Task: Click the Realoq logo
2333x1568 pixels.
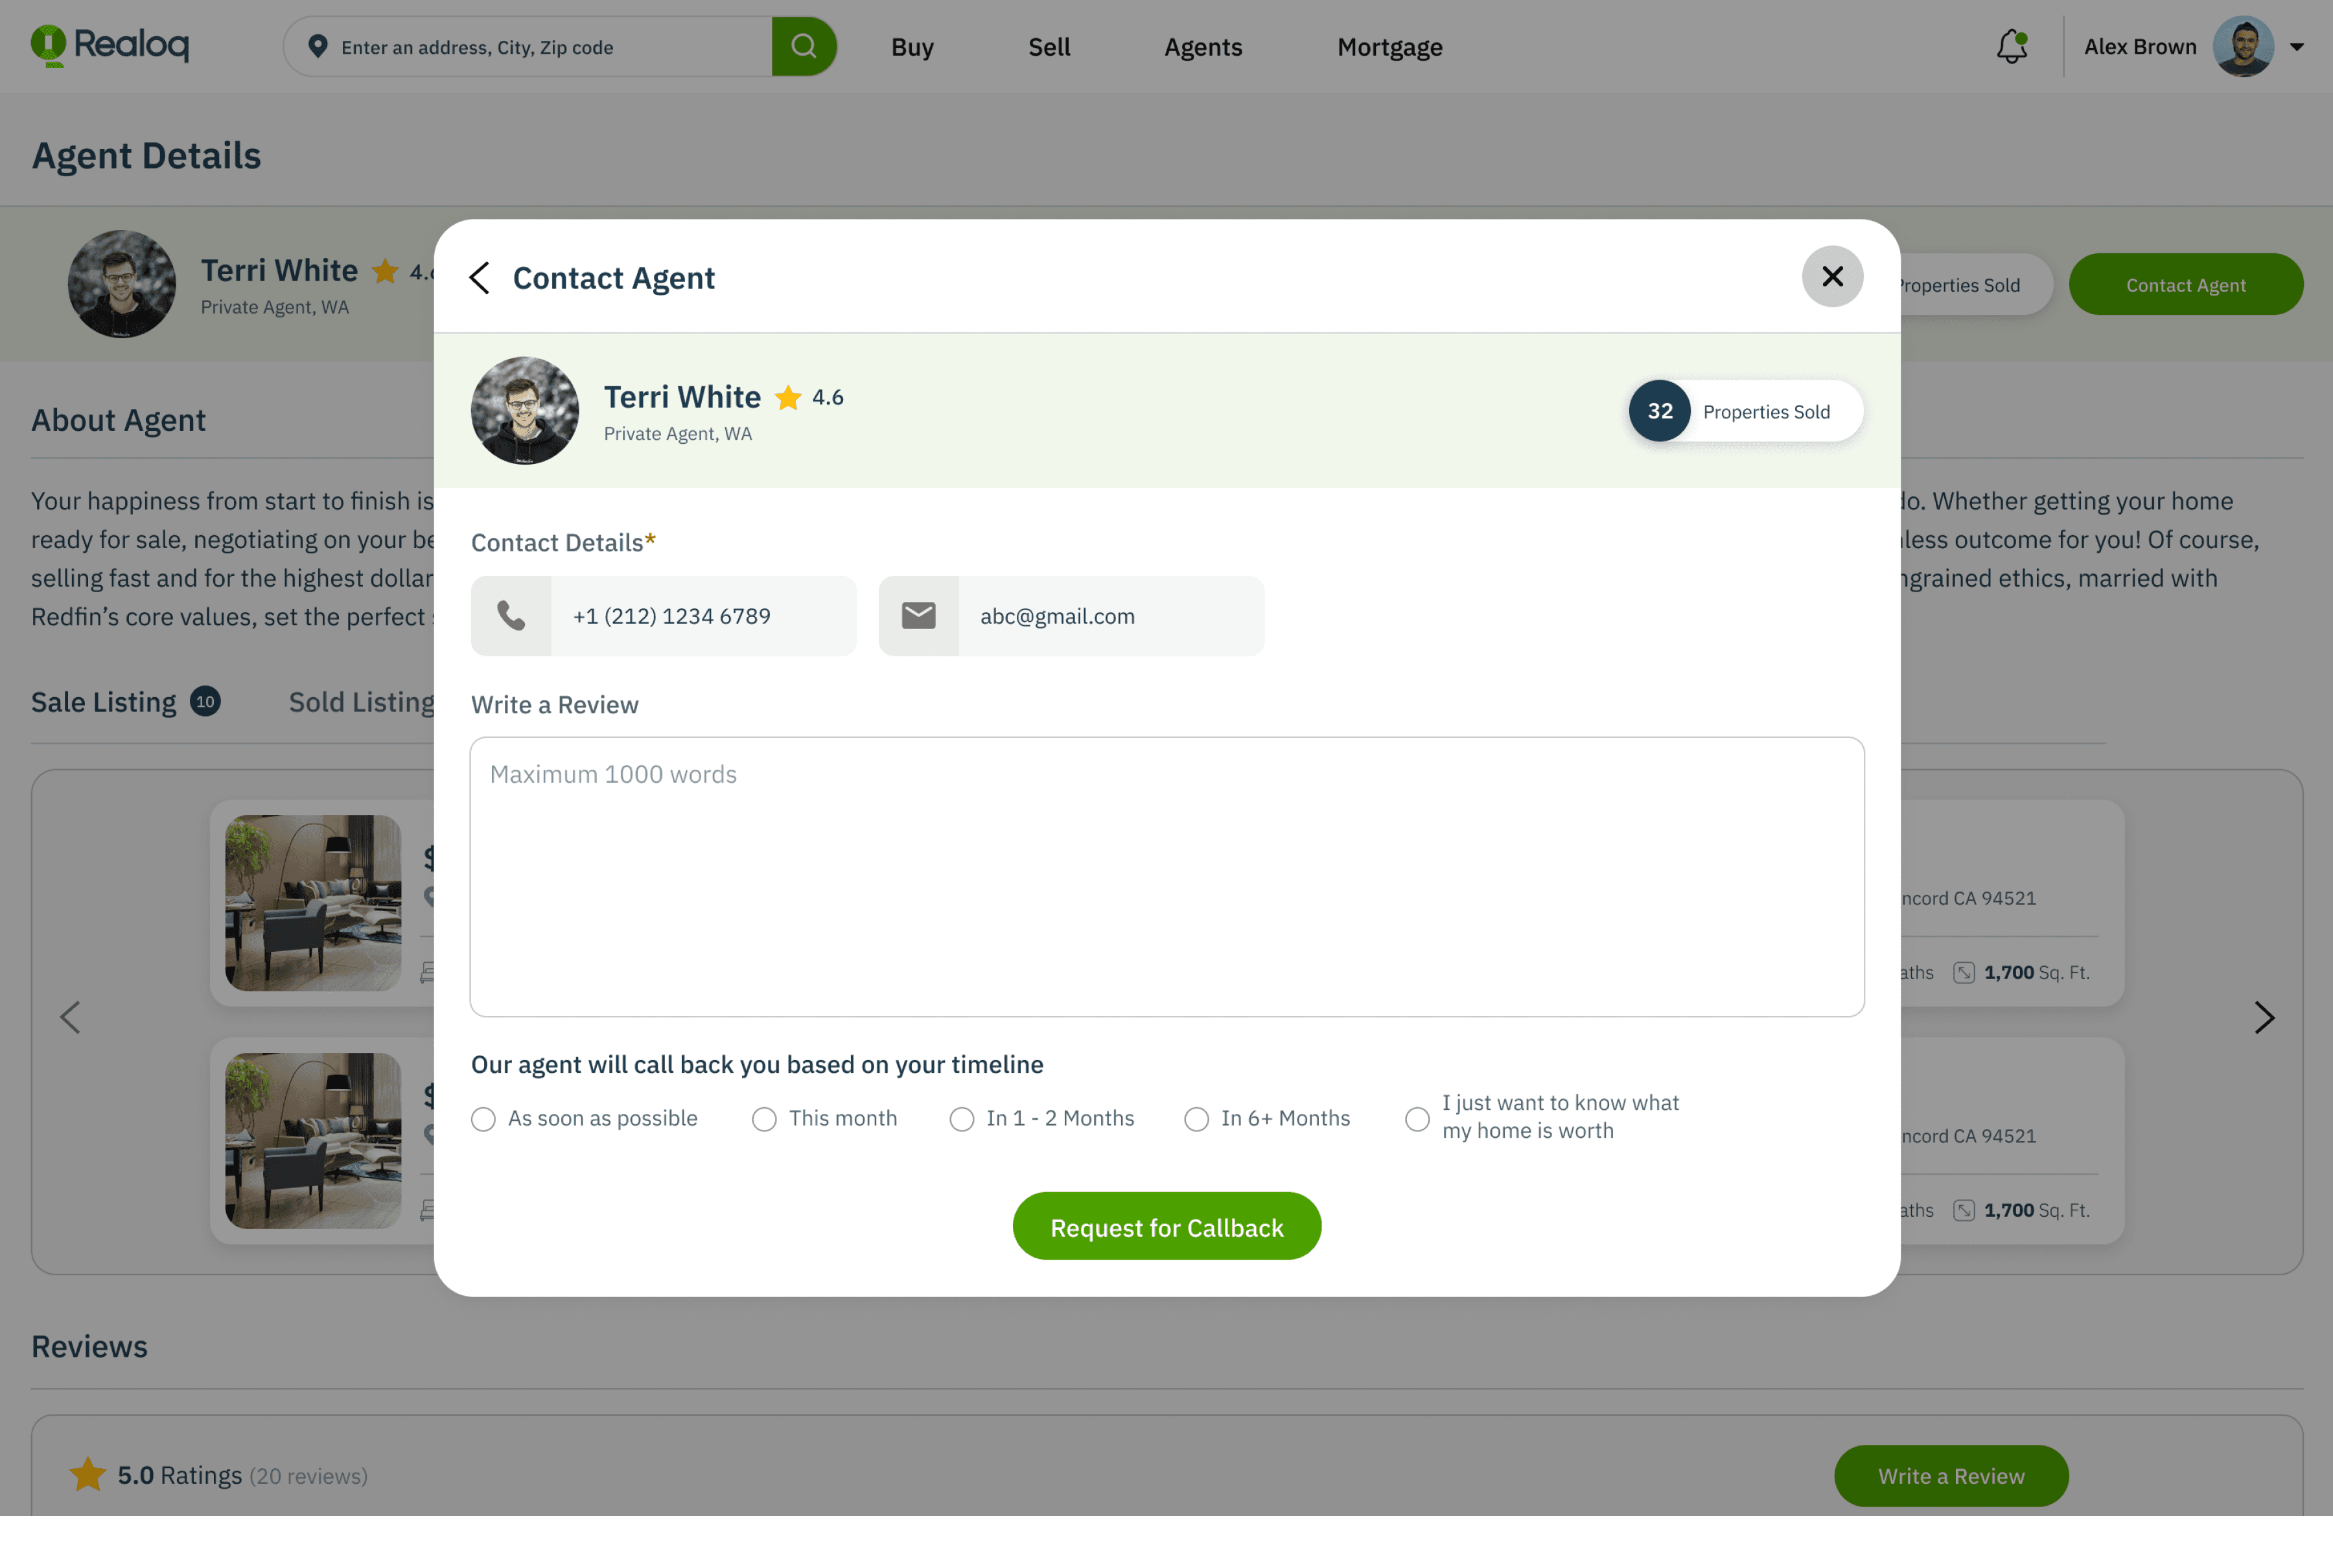Action: click(110, 45)
